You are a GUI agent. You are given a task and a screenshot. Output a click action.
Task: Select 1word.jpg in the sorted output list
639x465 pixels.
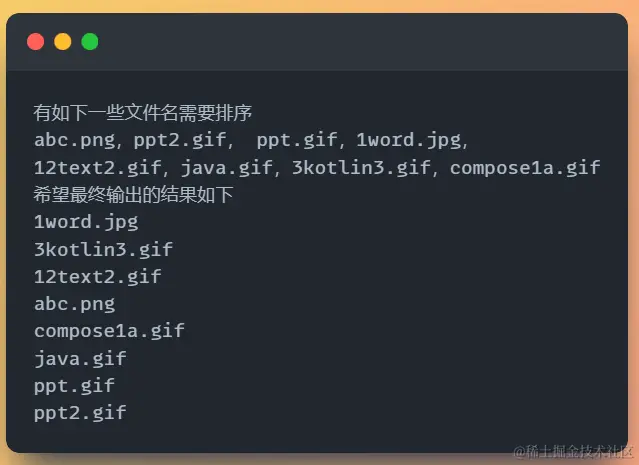tap(86, 222)
